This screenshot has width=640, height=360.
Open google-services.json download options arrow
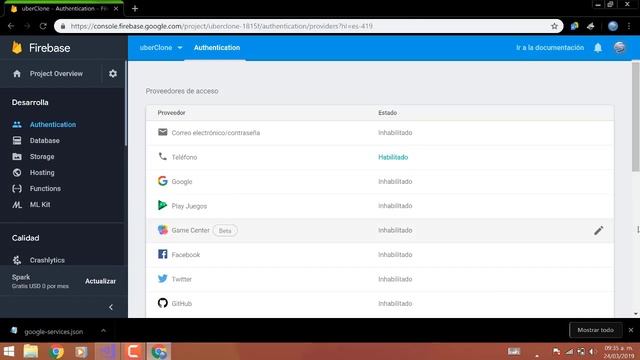(x=103, y=331)
